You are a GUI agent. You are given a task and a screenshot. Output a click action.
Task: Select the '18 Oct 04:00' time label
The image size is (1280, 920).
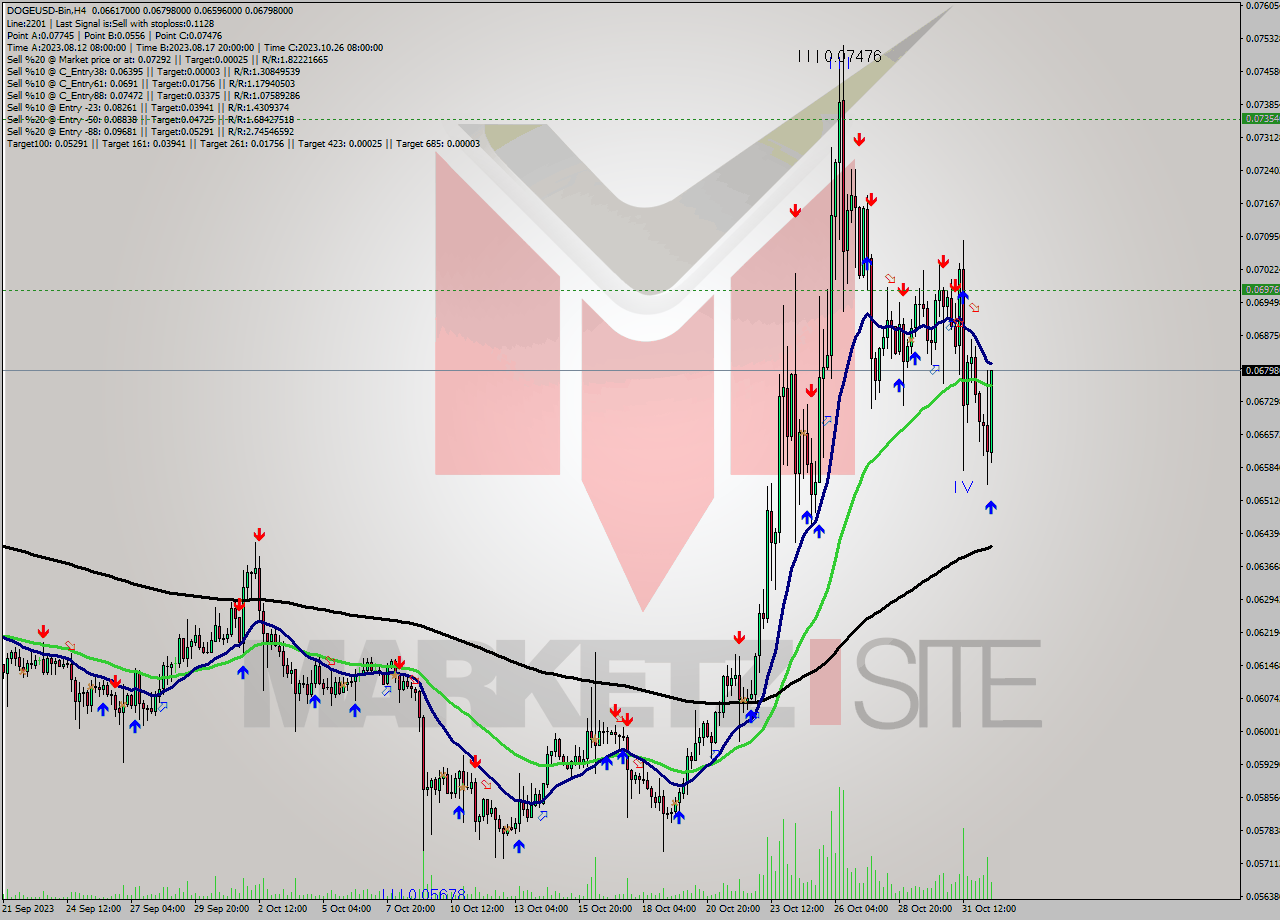pos(670,909)
